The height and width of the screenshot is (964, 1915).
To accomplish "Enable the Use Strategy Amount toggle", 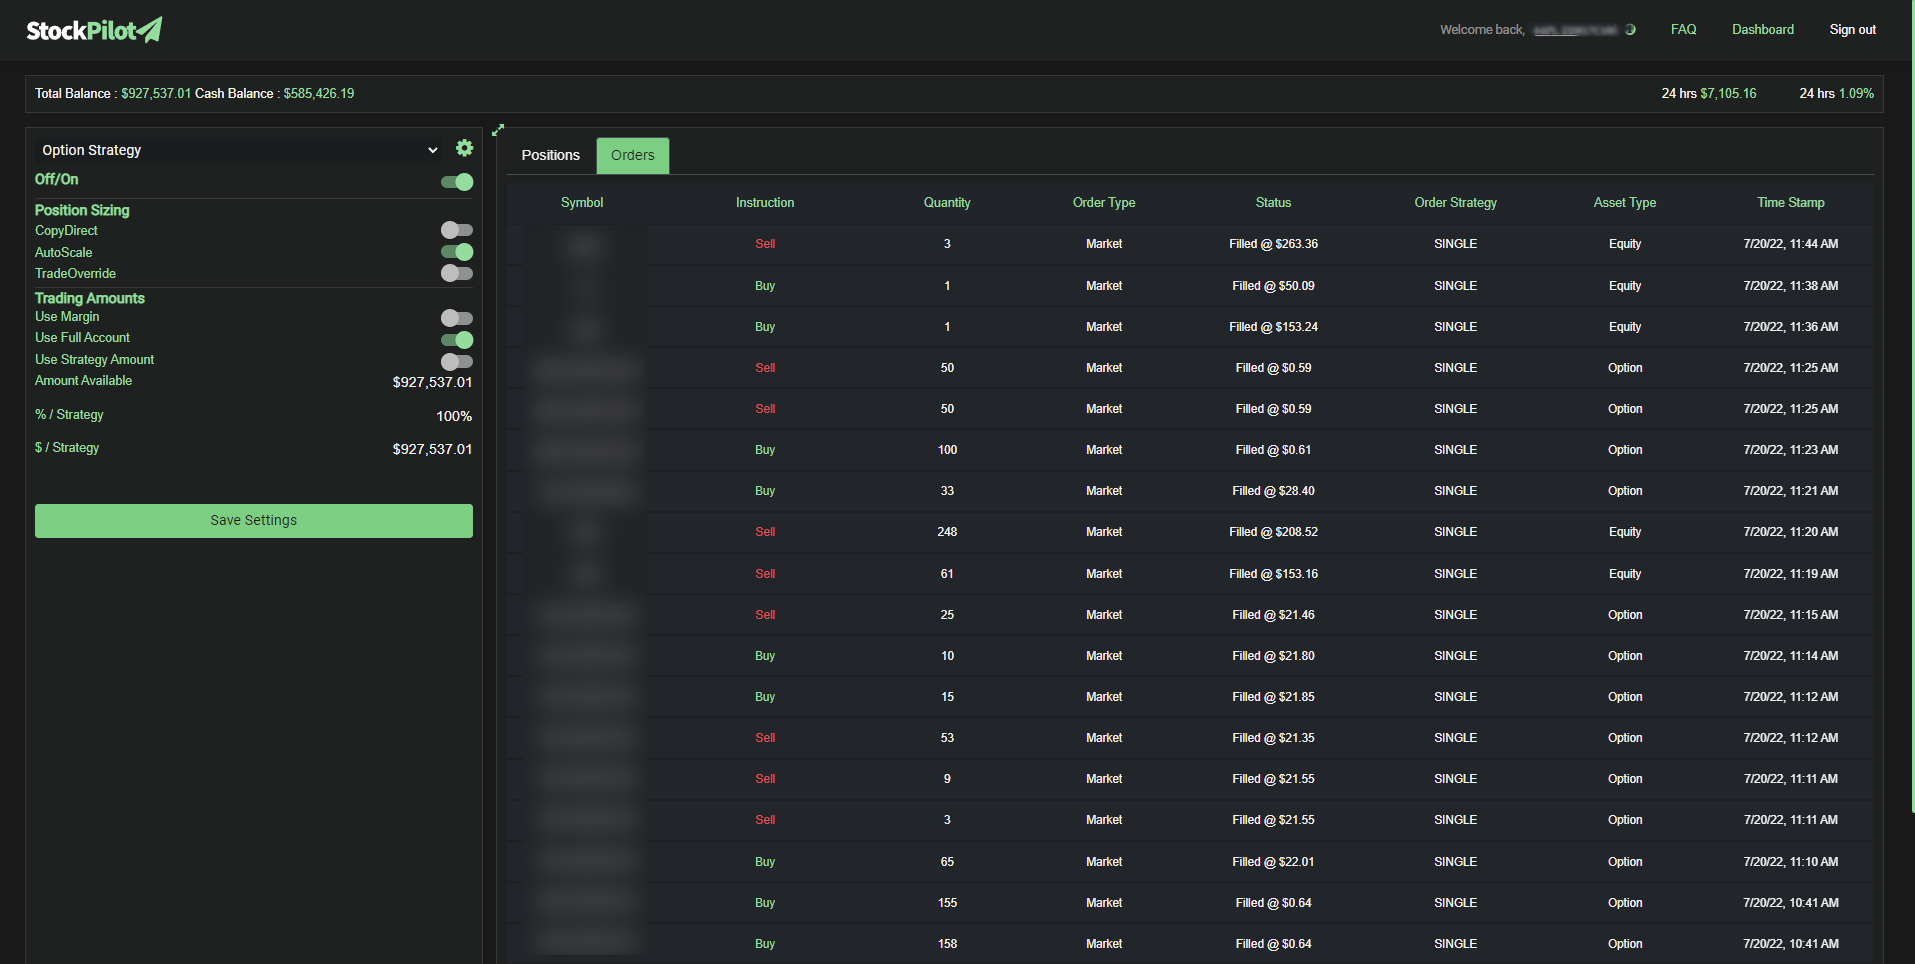I will click(456, 361).
